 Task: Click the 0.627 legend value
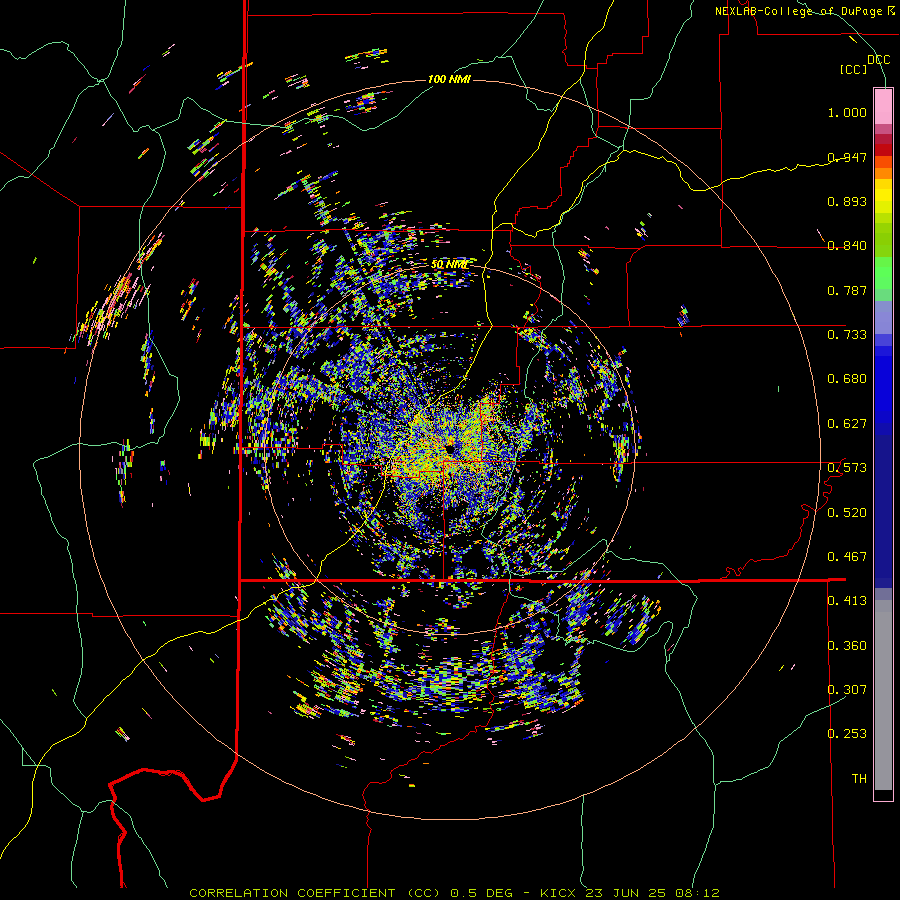point(847,424)
